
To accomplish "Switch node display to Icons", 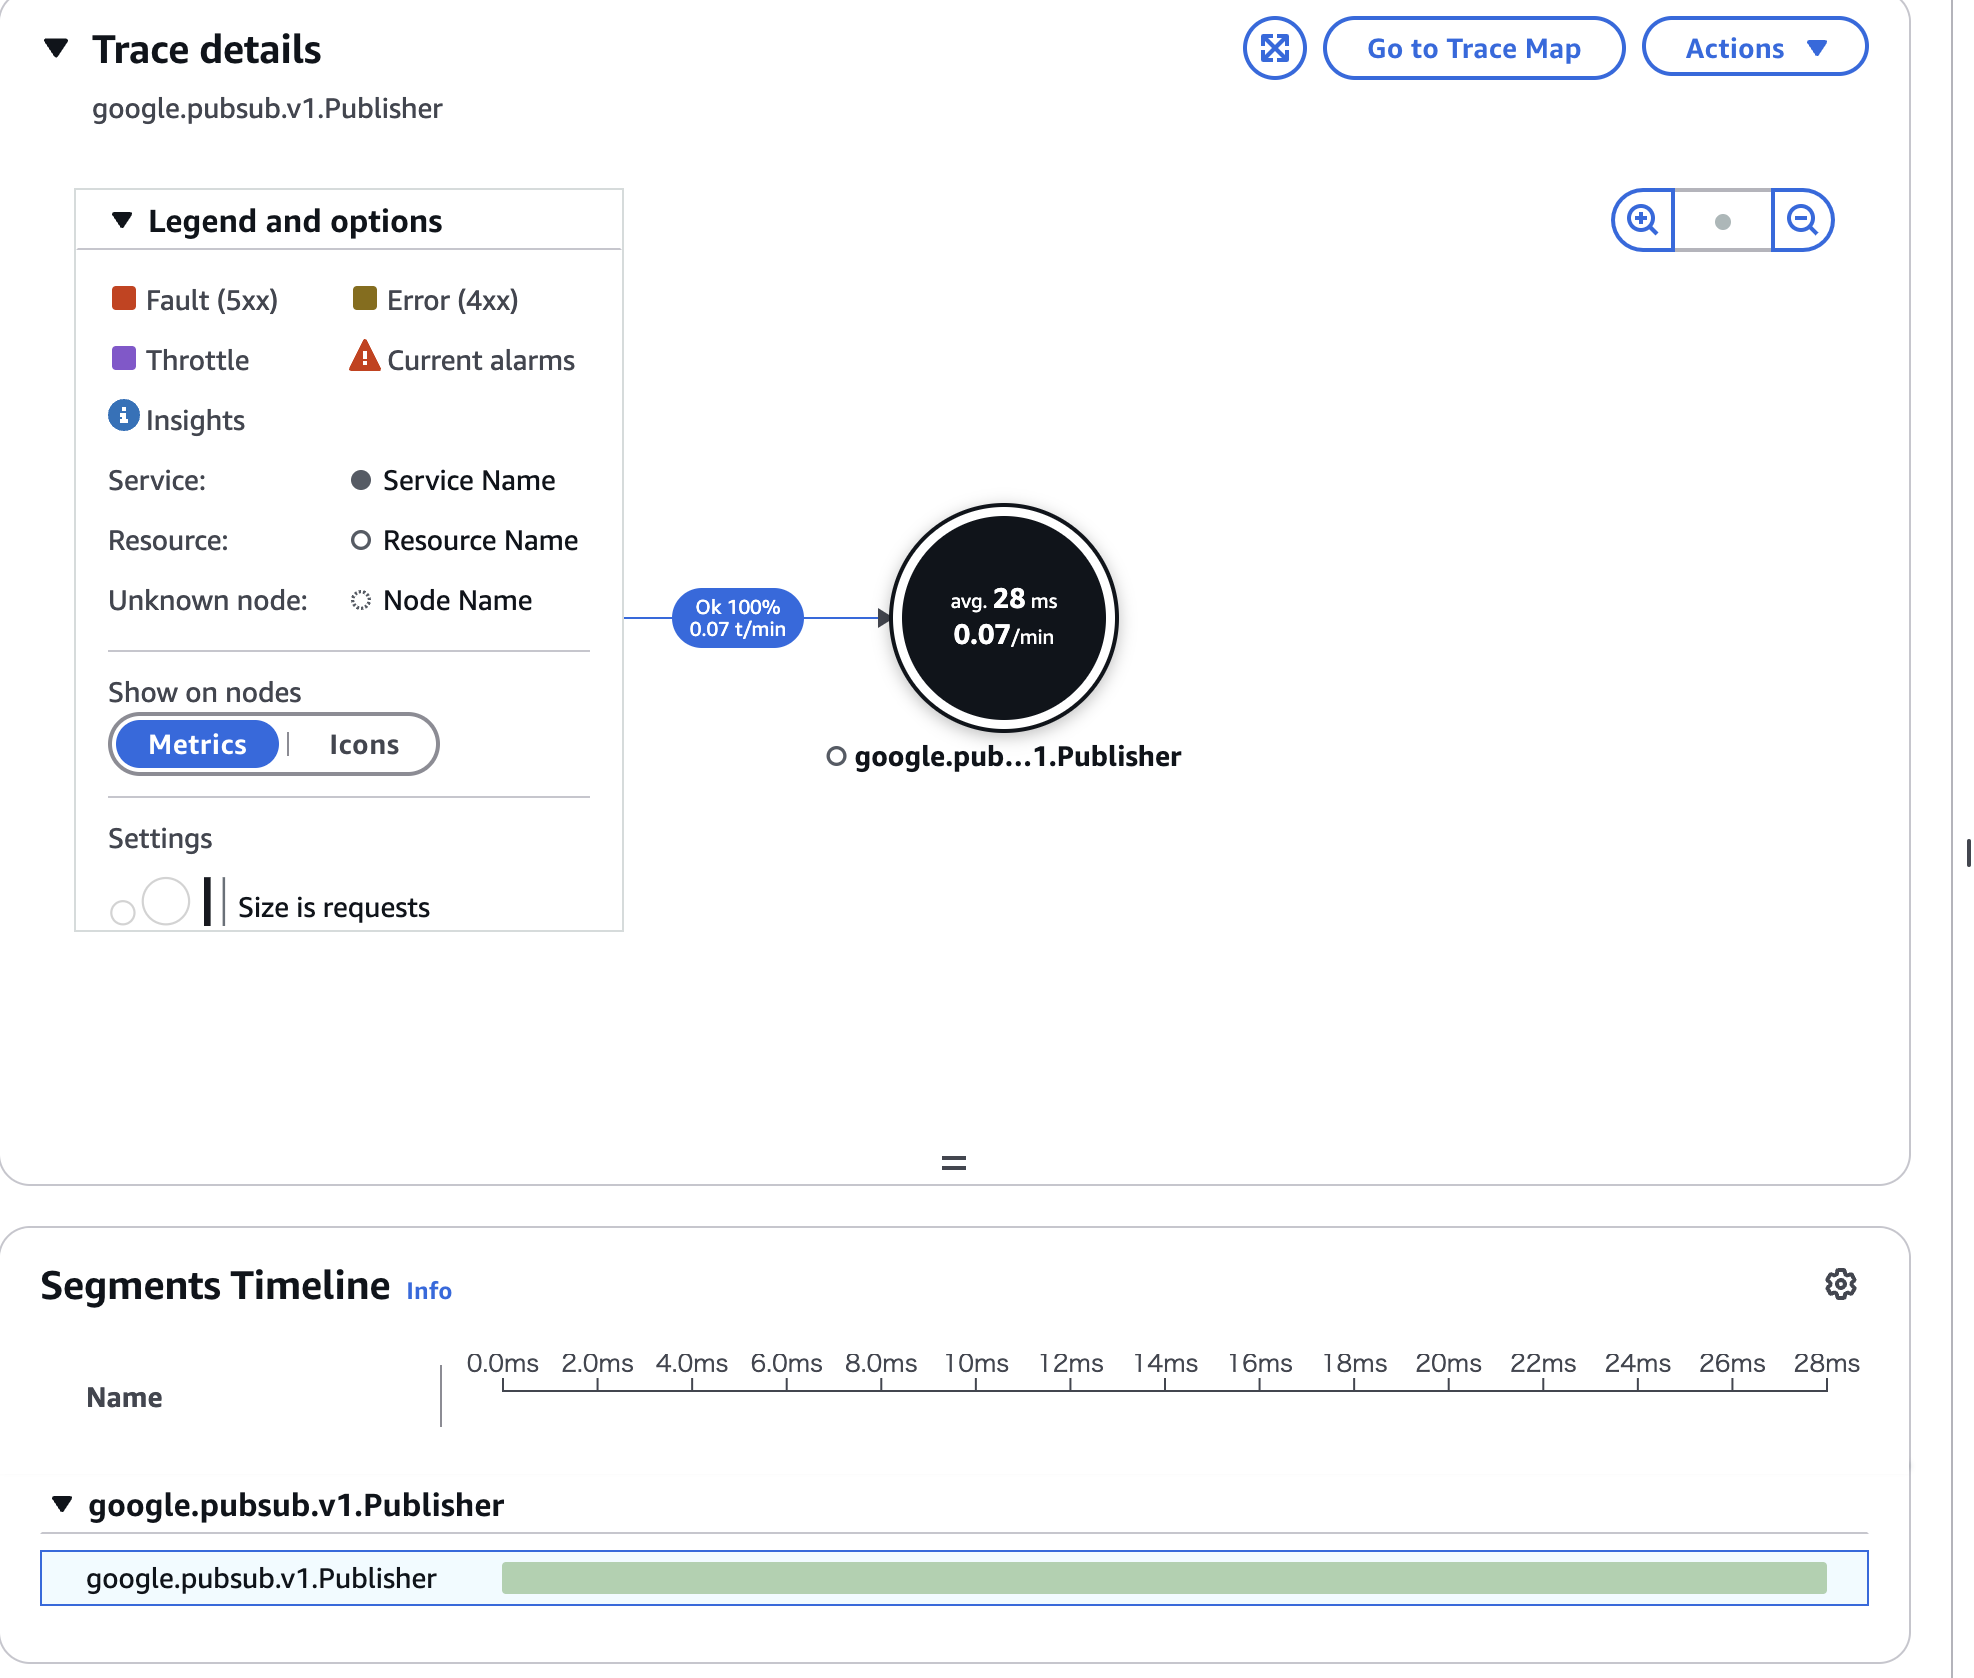I will click(364, 744).
